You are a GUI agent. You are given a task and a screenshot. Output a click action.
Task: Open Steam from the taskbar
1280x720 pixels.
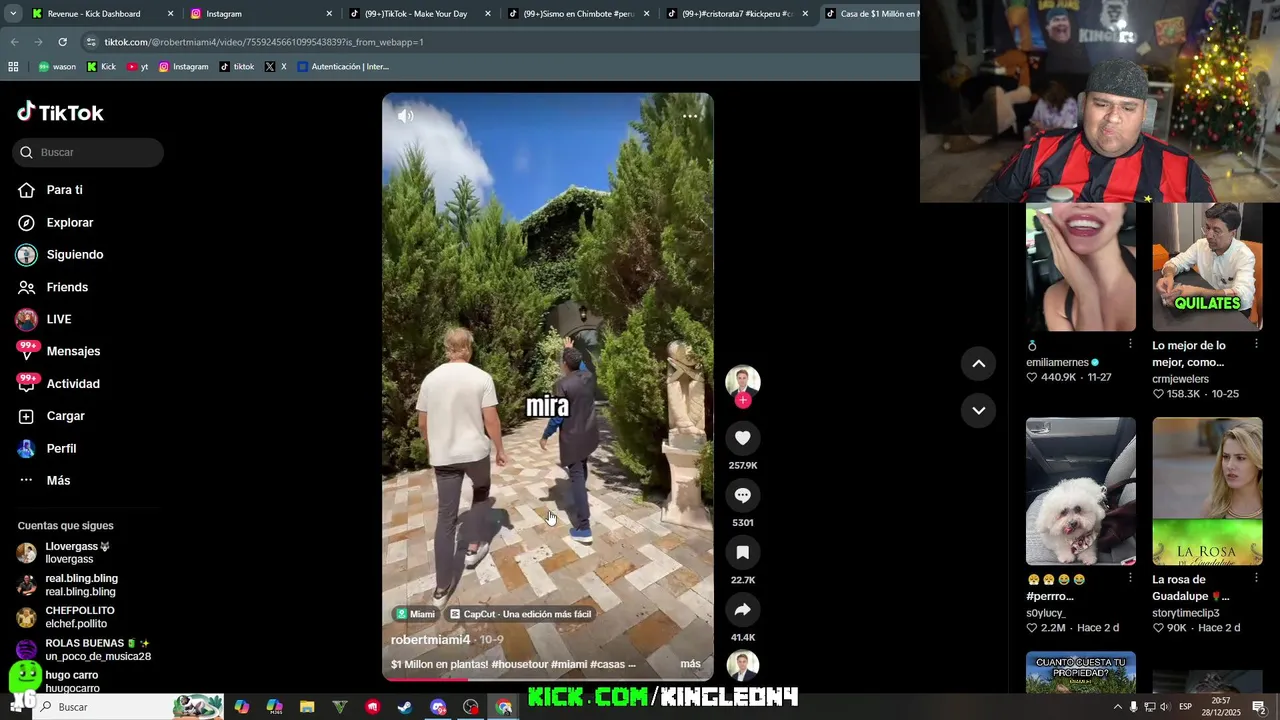(405, 707)
